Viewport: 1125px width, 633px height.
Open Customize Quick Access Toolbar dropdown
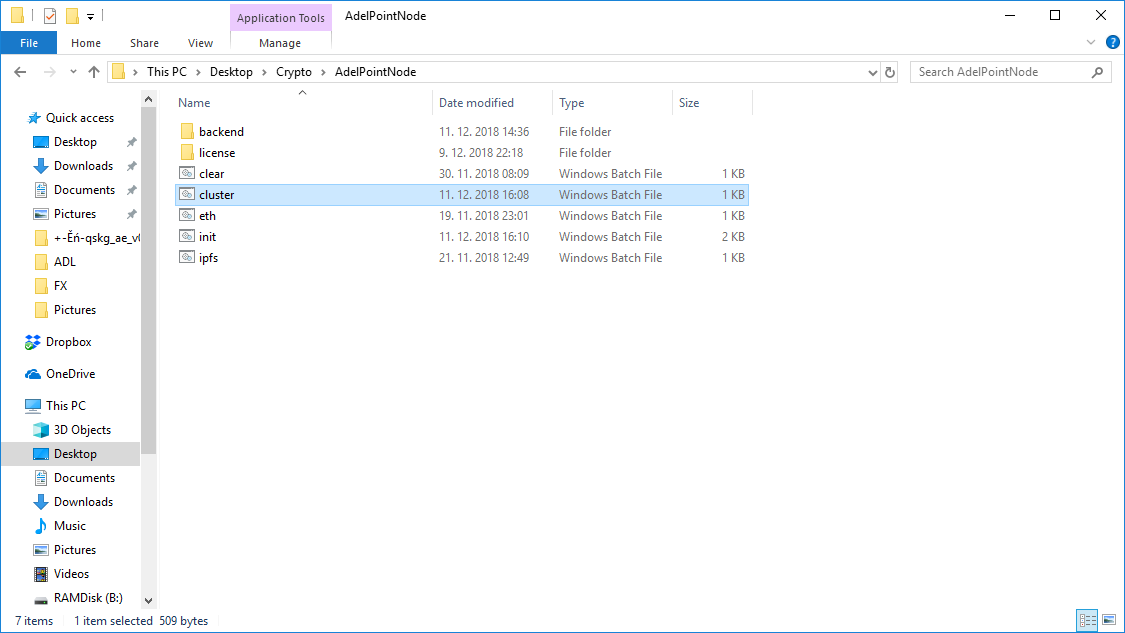[90, 16]
